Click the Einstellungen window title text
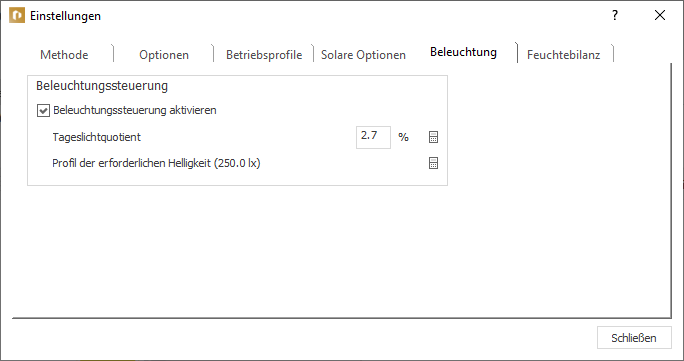This screenshot has width=684, height=361. pos(65,16)
